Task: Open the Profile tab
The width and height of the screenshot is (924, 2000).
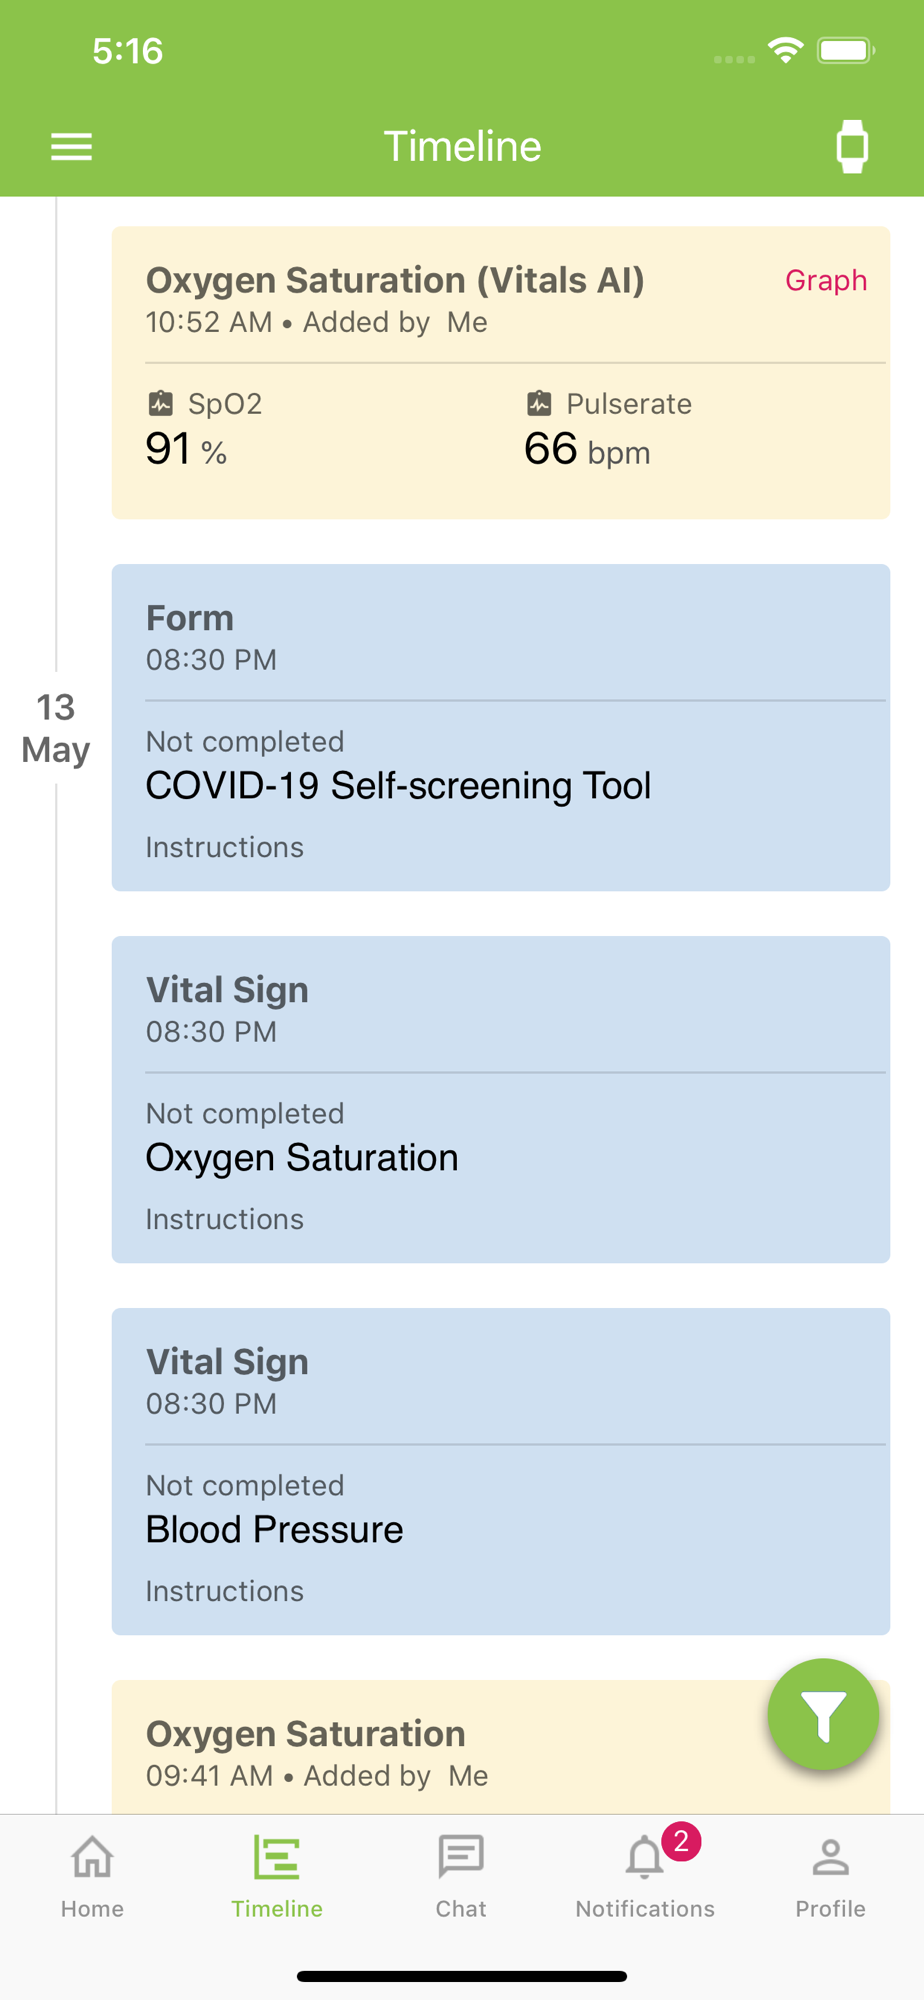Action: tap(830, 1876)
